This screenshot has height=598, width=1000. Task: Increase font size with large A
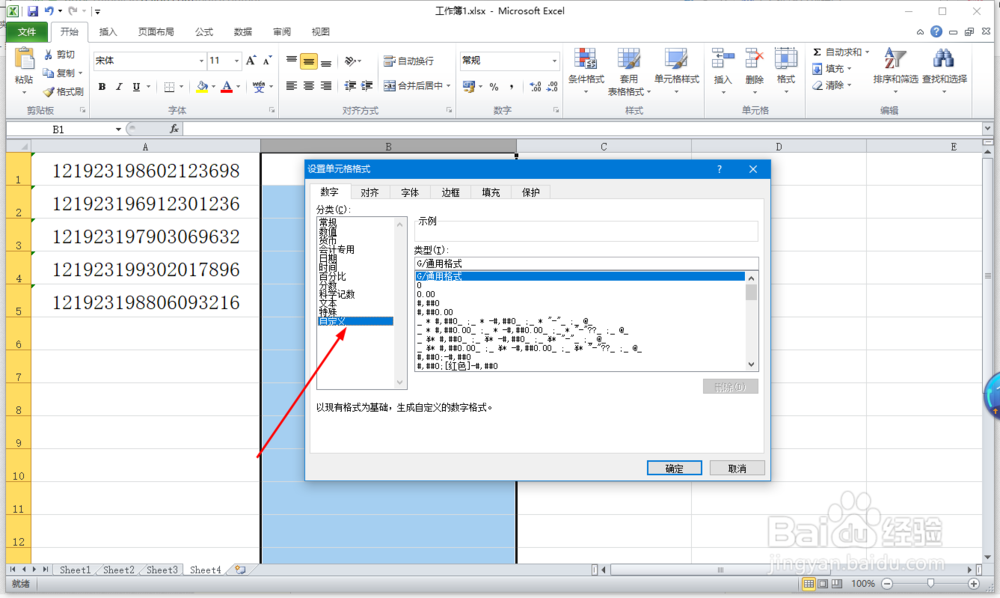251,61
